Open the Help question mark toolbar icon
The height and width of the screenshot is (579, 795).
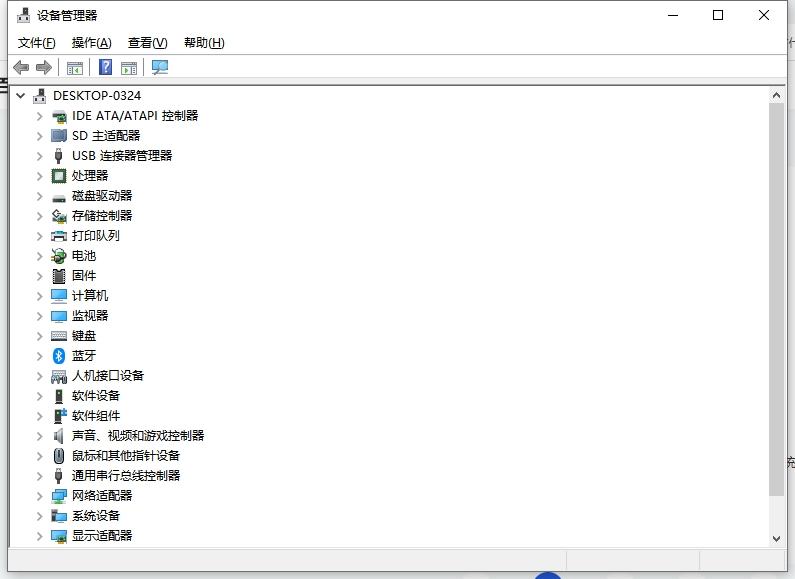(x=105, y=67)
